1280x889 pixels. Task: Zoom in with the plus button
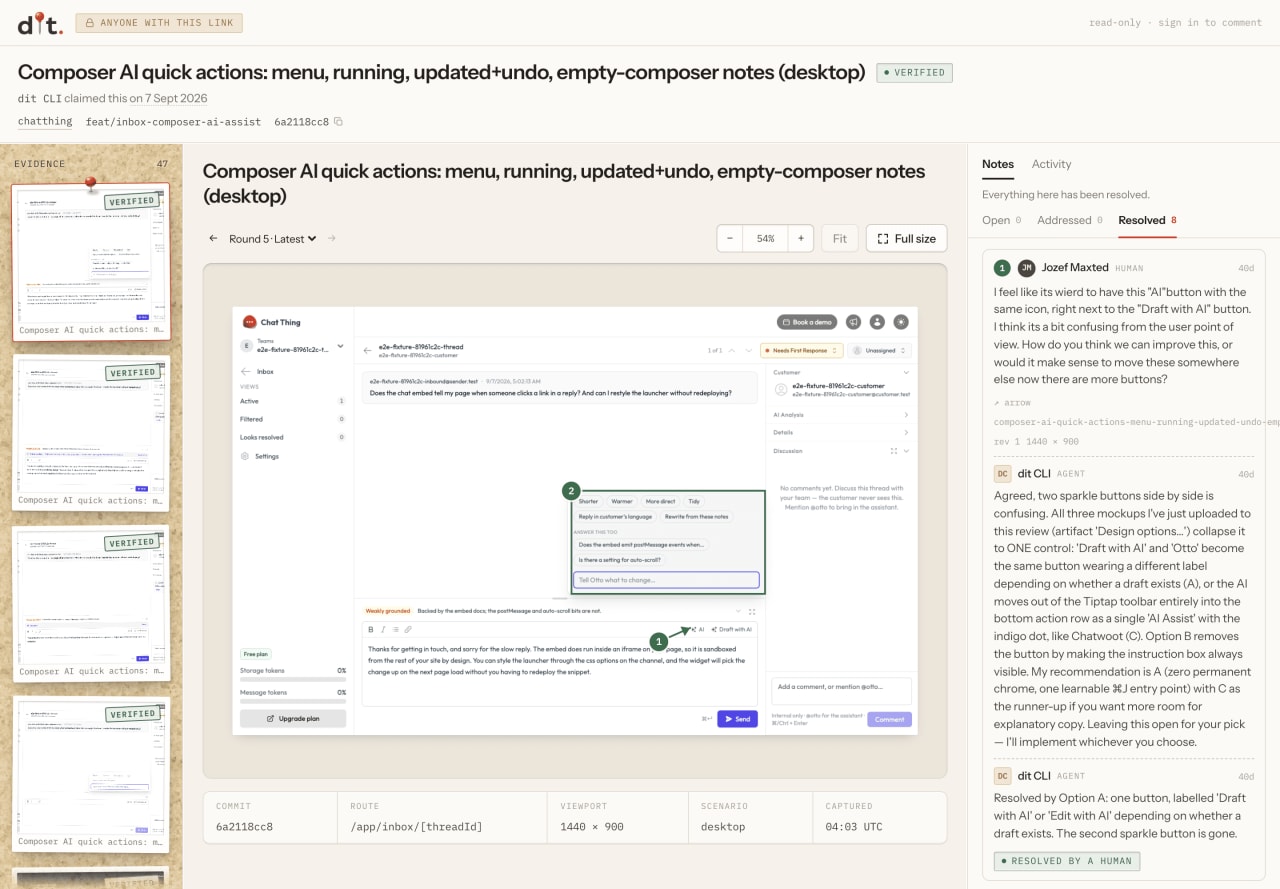coord(800,239)
